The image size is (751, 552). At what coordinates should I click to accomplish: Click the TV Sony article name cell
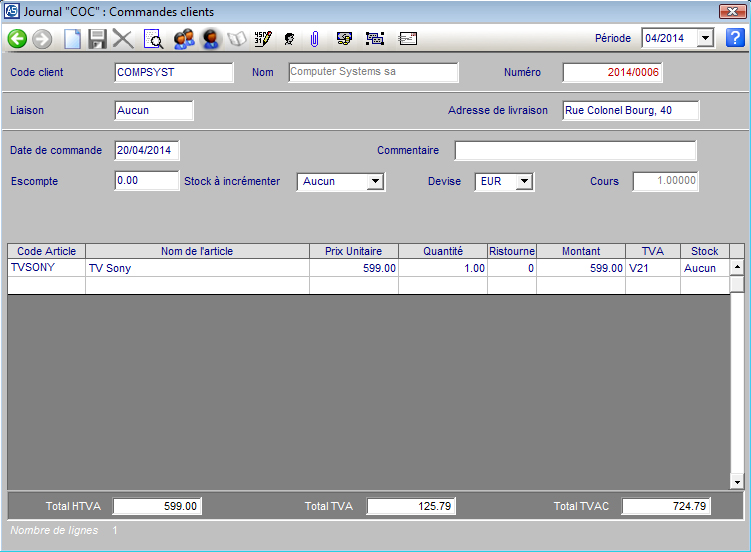(x=197, y=268)
